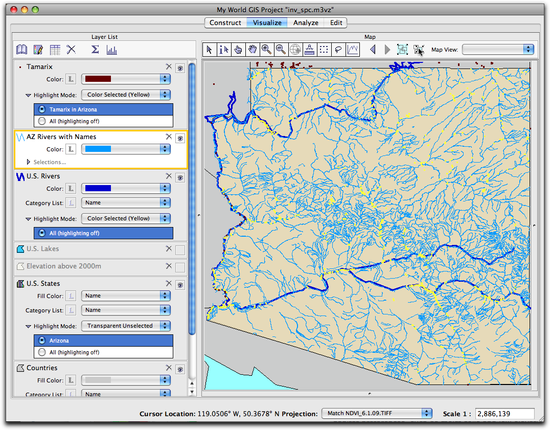Viewport: 550px width, 430px height.
Task: Zoom to selected features icon
Action: [418, 49]
